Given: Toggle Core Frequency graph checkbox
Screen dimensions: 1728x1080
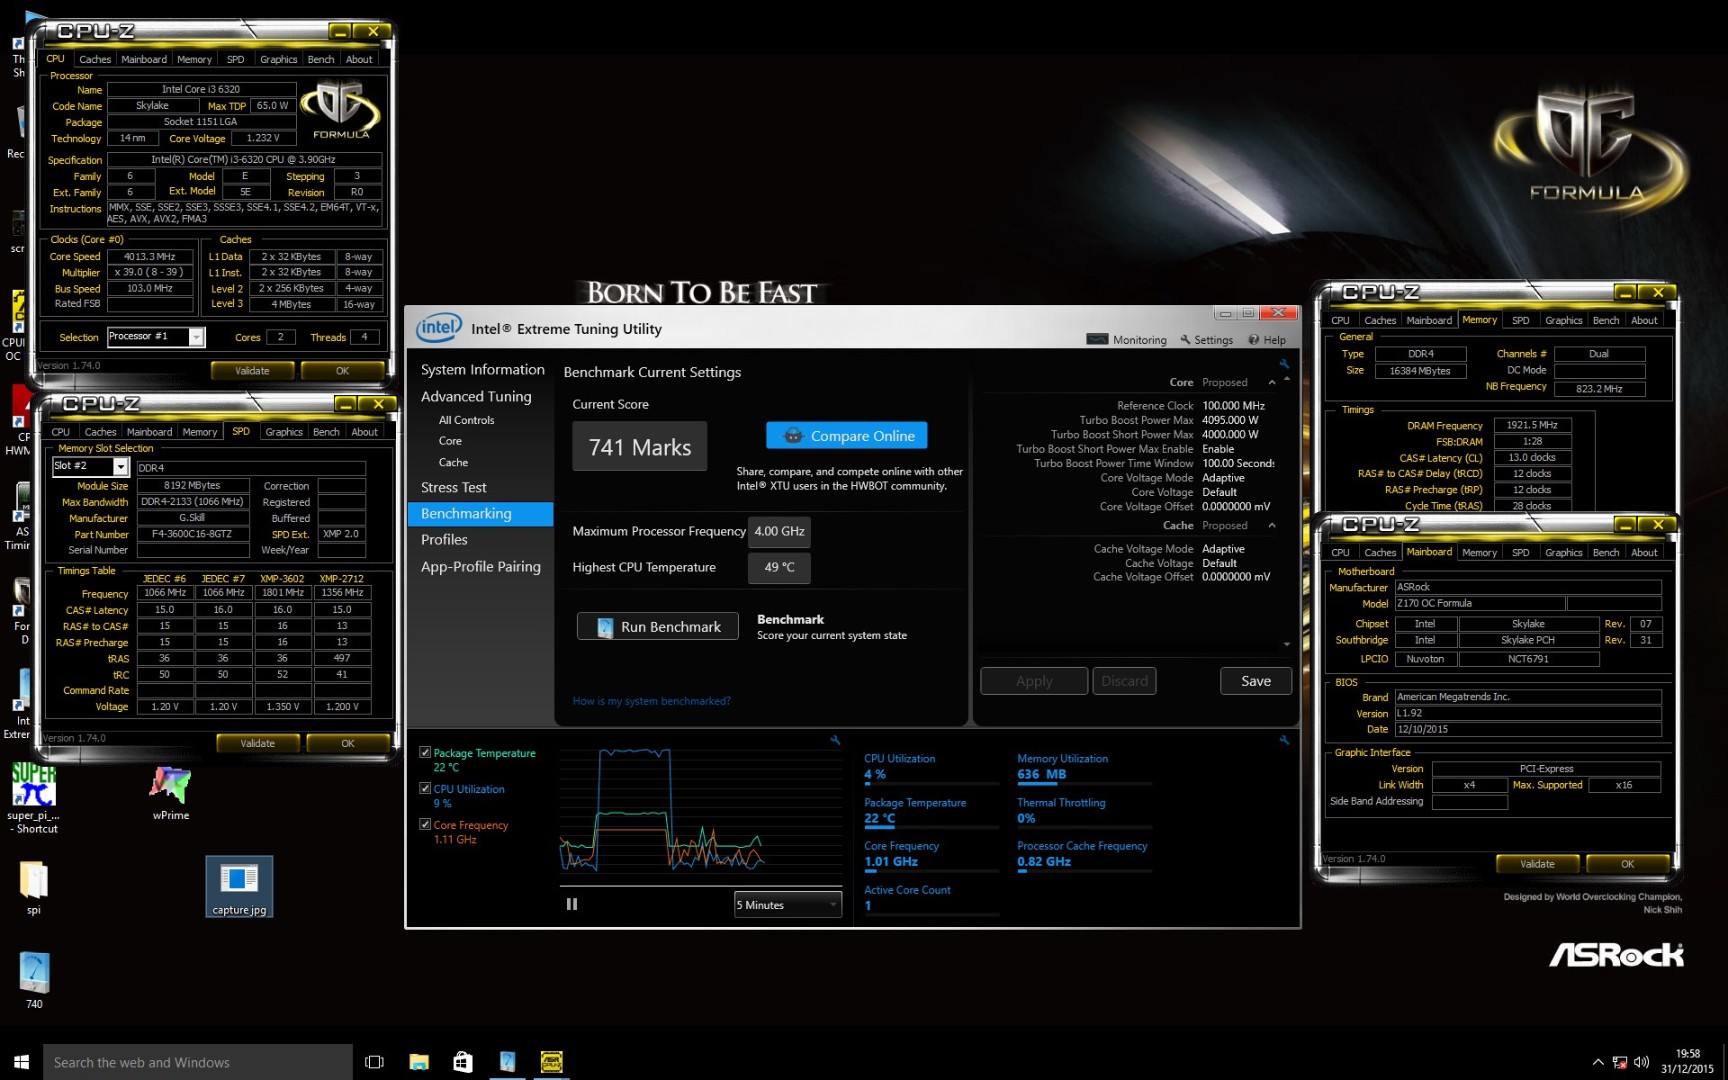Looking at the screenshot, I should pyautogui.click(x=425, y=824).
